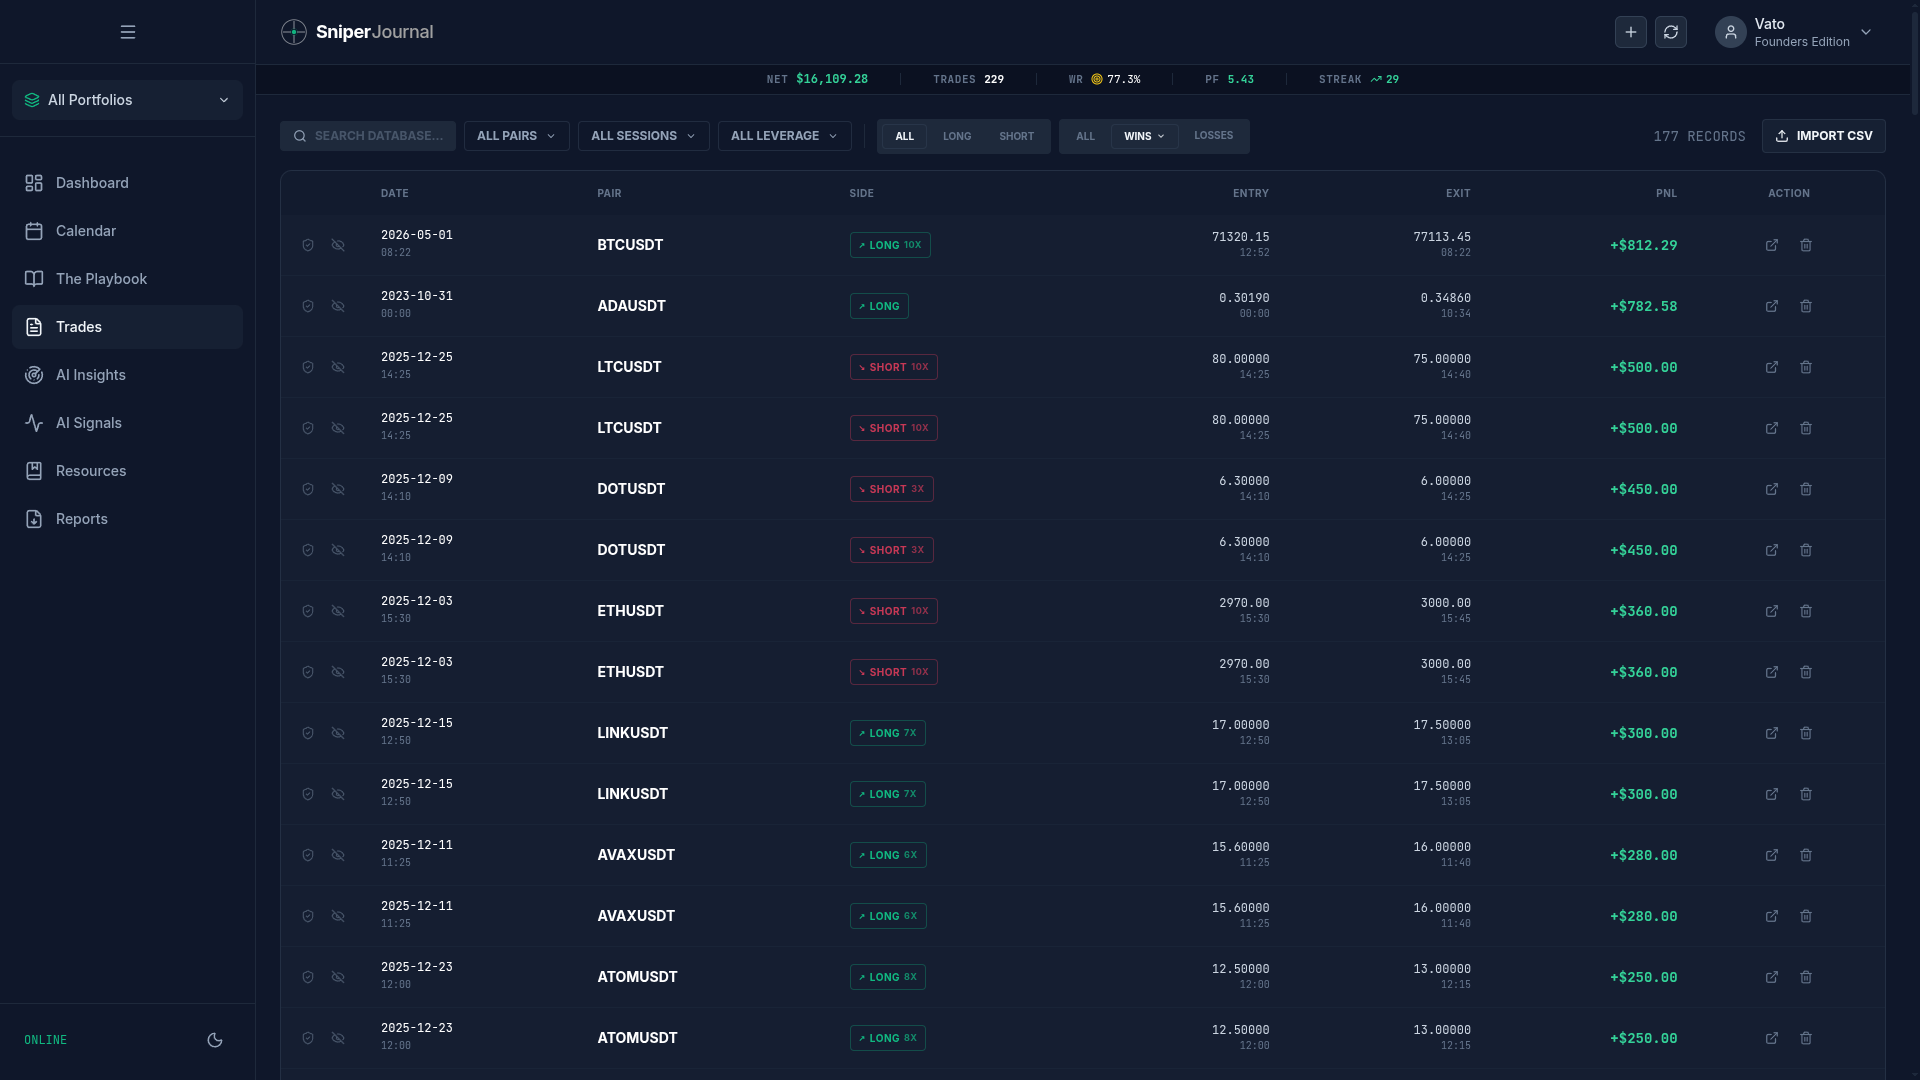1920x1080 pixels.
Task: Click shield icon on first LTCUSDT row
Action: point(308,367)
